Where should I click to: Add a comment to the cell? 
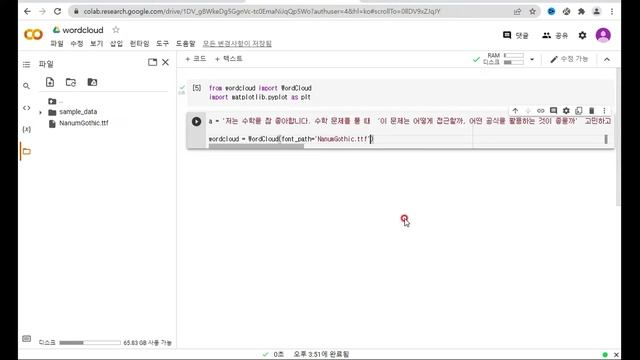point(553,111)
